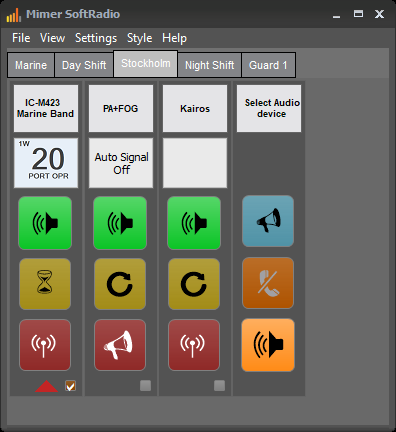
Task: Click the IC-M423 Marine Band header button
Action: [x=46, y=108]
